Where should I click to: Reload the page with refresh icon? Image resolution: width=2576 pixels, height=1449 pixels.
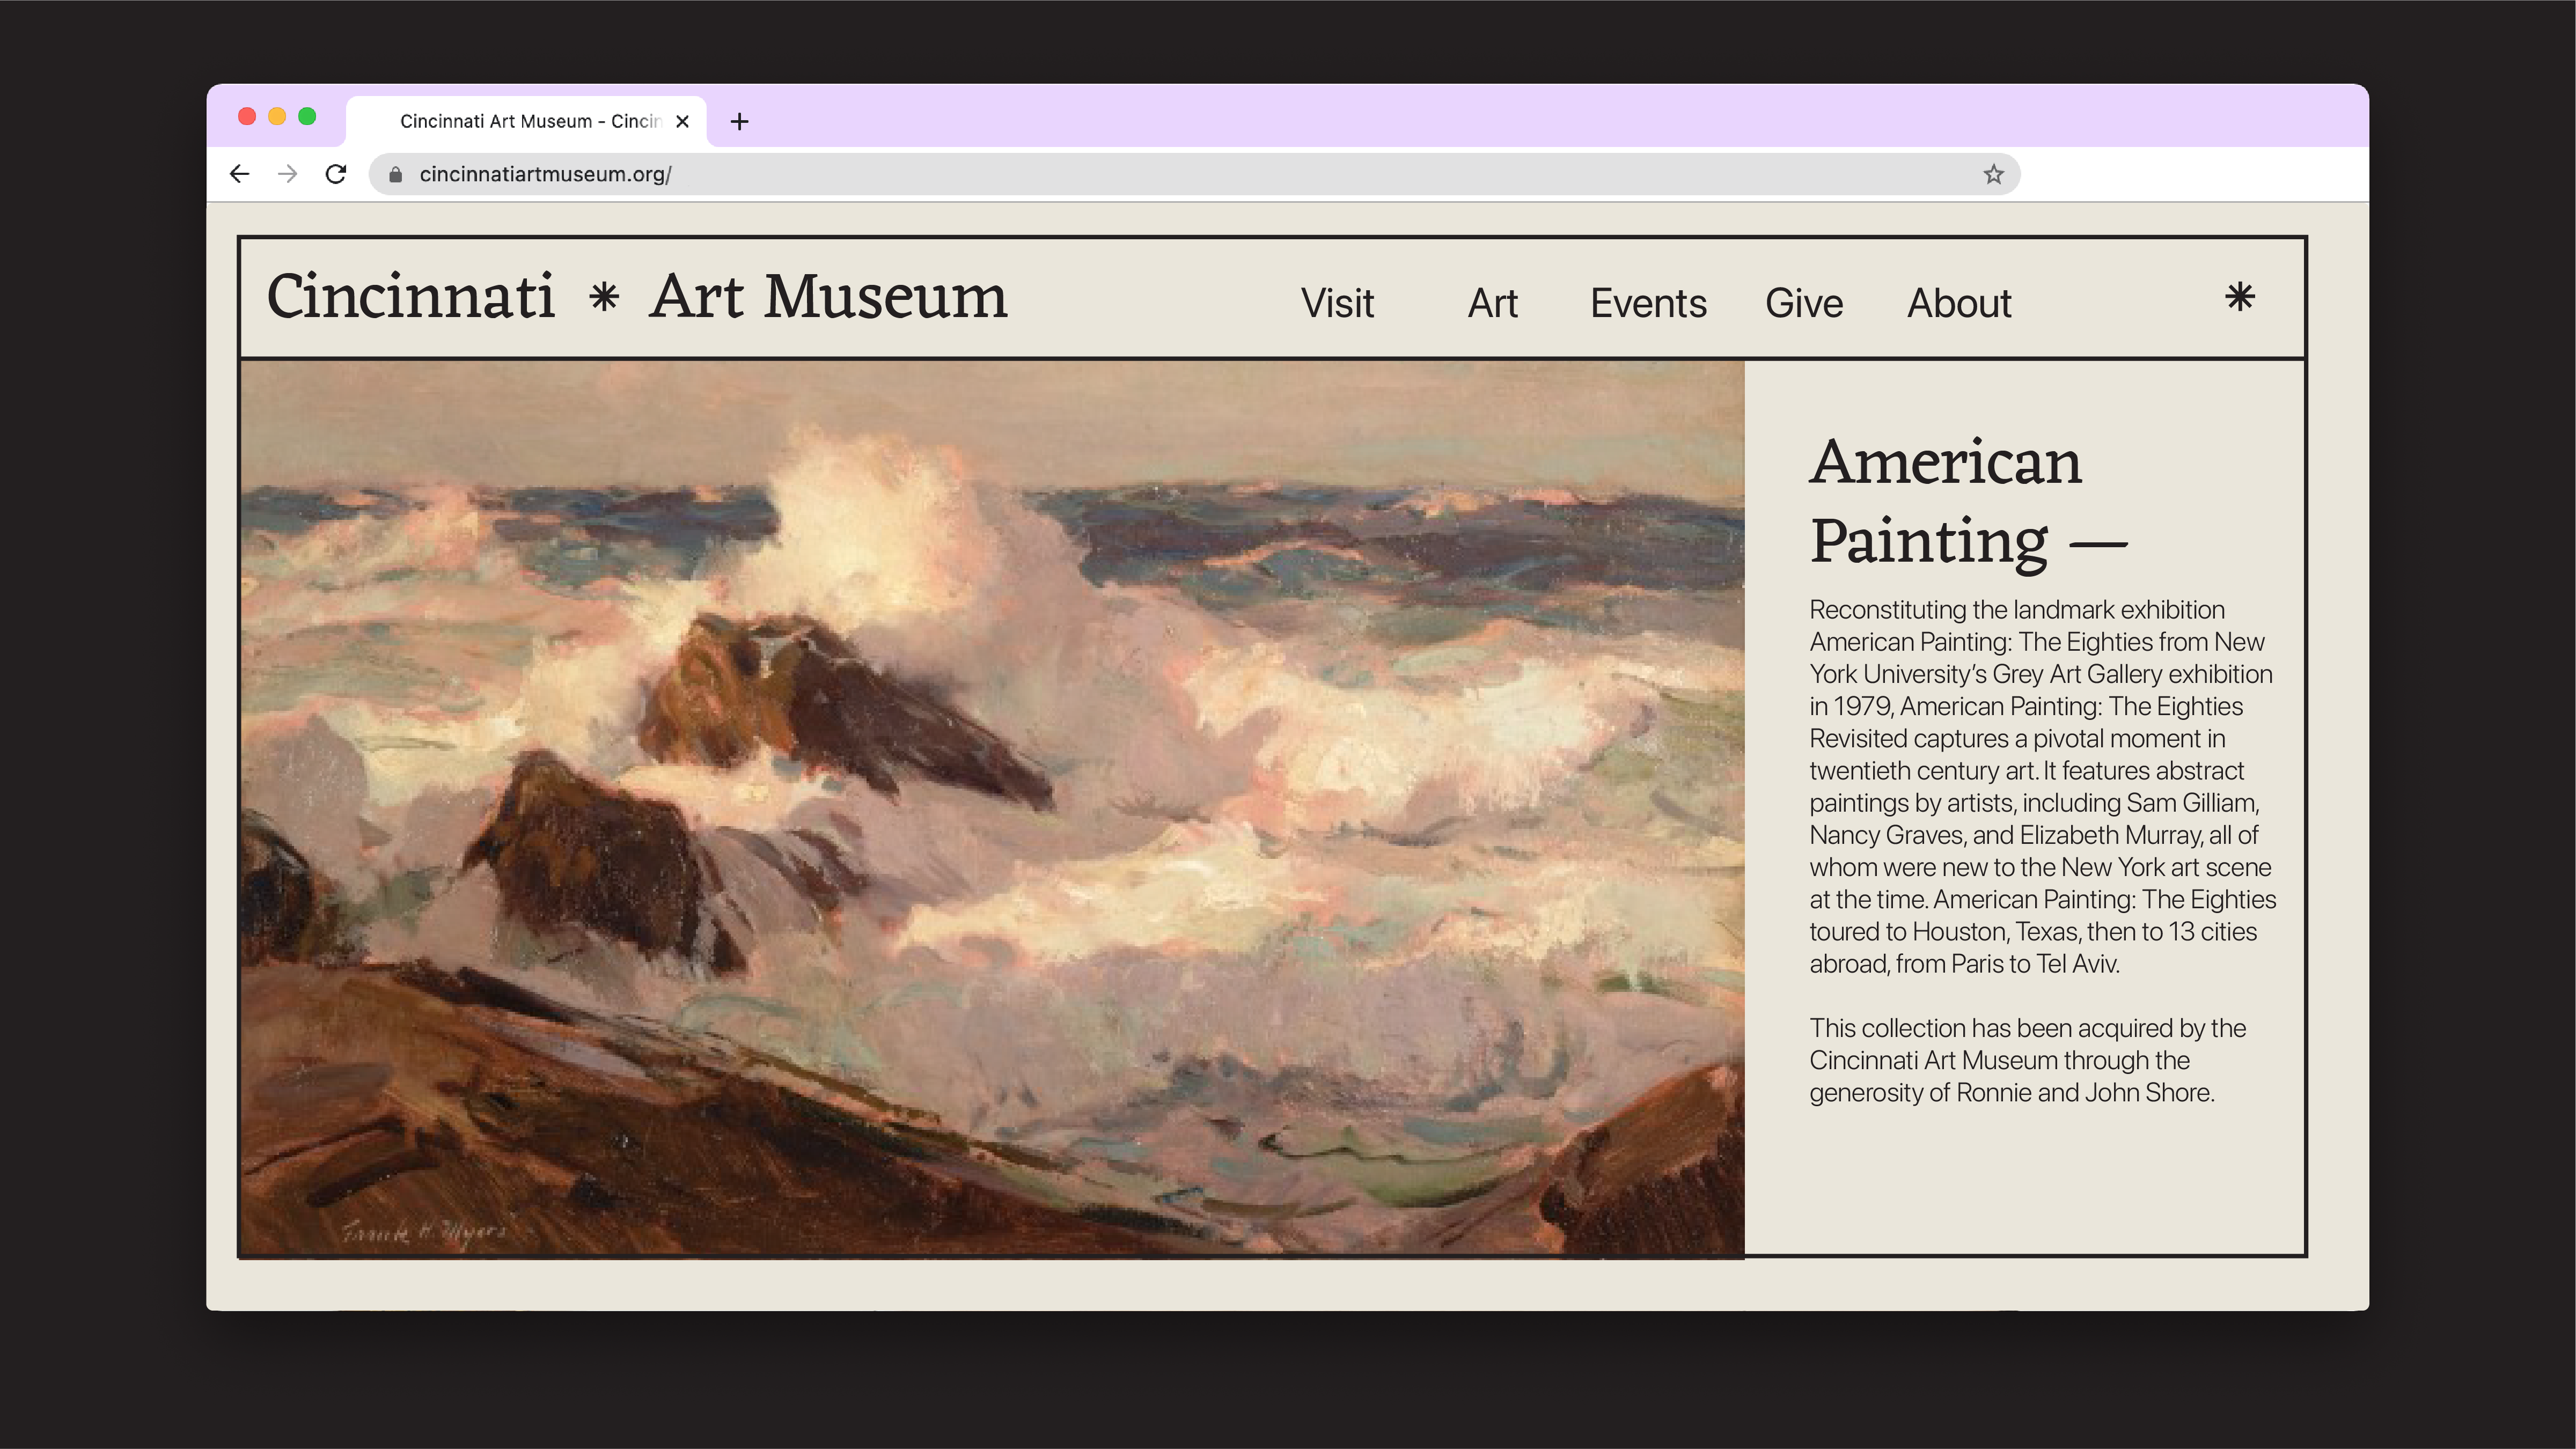(336, 174)
